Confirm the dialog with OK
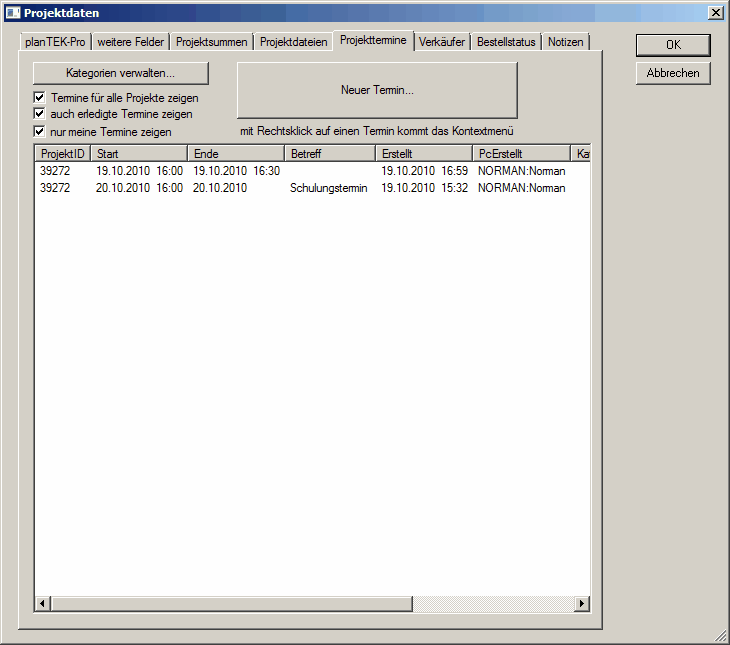 click(673, 45)
